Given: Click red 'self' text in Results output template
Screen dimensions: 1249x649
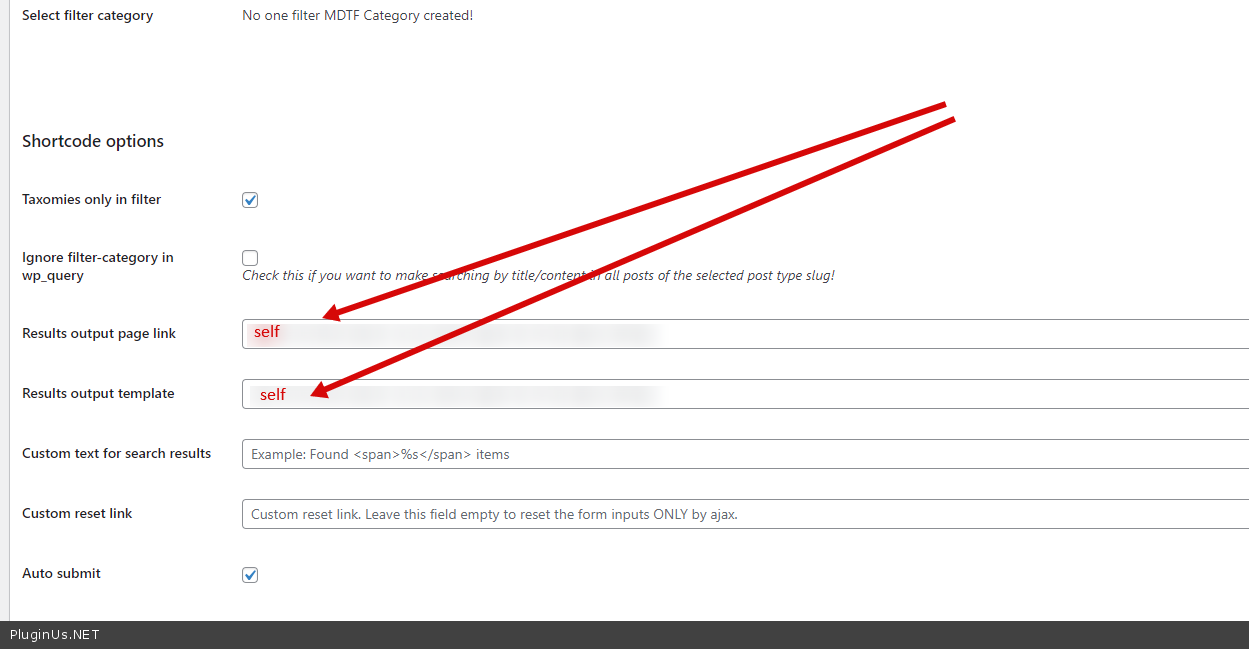Looking at the screenshot, I should point(273,395).
